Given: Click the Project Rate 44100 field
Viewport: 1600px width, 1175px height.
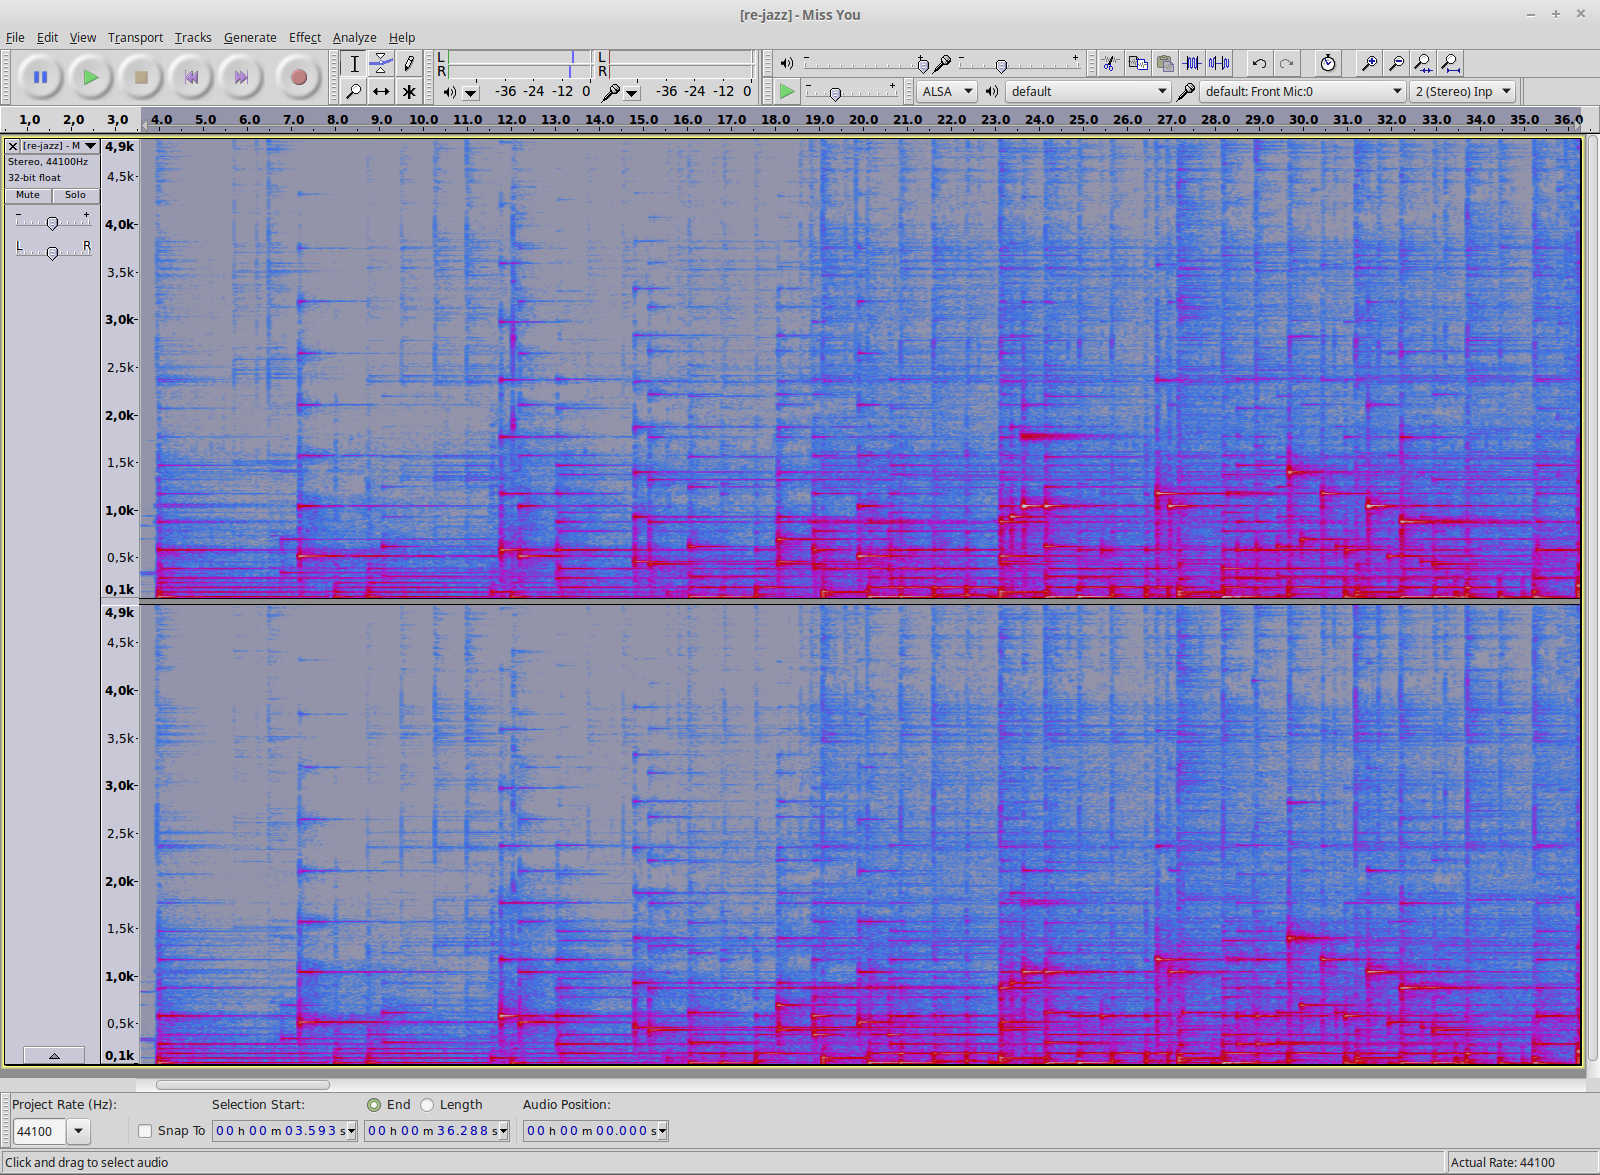Looking at the screenshot, I should coord(39,1131).
